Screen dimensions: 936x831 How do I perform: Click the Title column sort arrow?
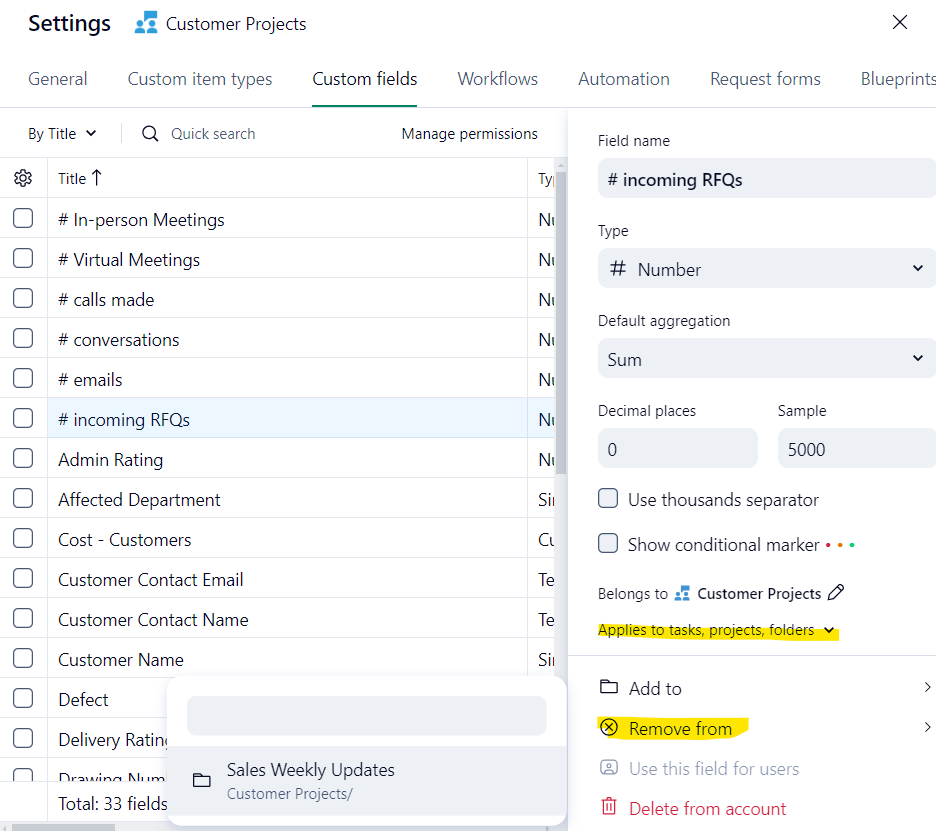coord(97,178)
